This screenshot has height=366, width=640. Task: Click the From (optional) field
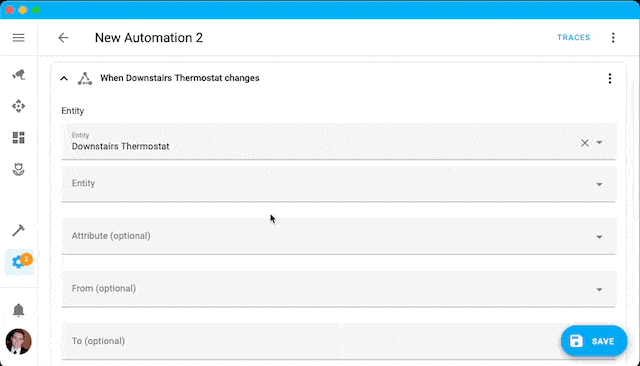pos(338,289)
